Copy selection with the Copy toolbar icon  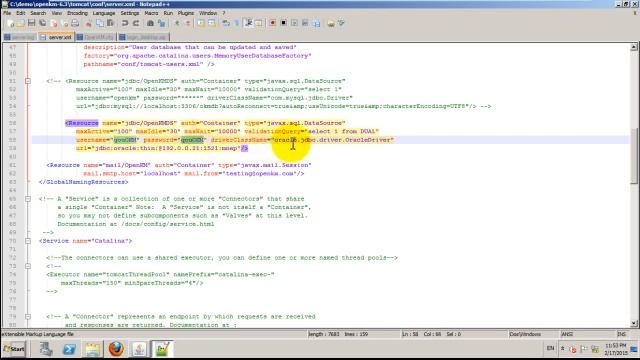click(x=100, y=23)
